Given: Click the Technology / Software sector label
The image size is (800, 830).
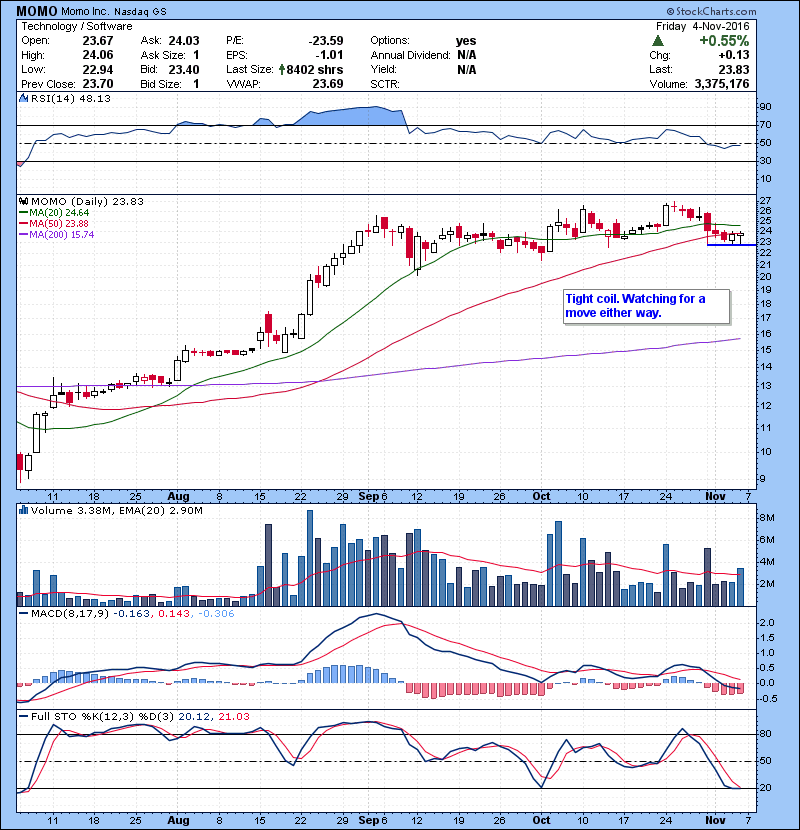Looking at the screenshot, I should coord(77,26).
